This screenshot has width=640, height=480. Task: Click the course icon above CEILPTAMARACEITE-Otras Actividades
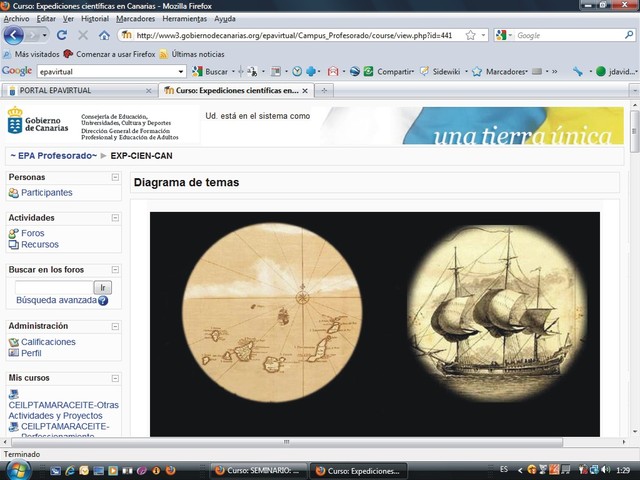pyautogui.click(x=13, y=394)
